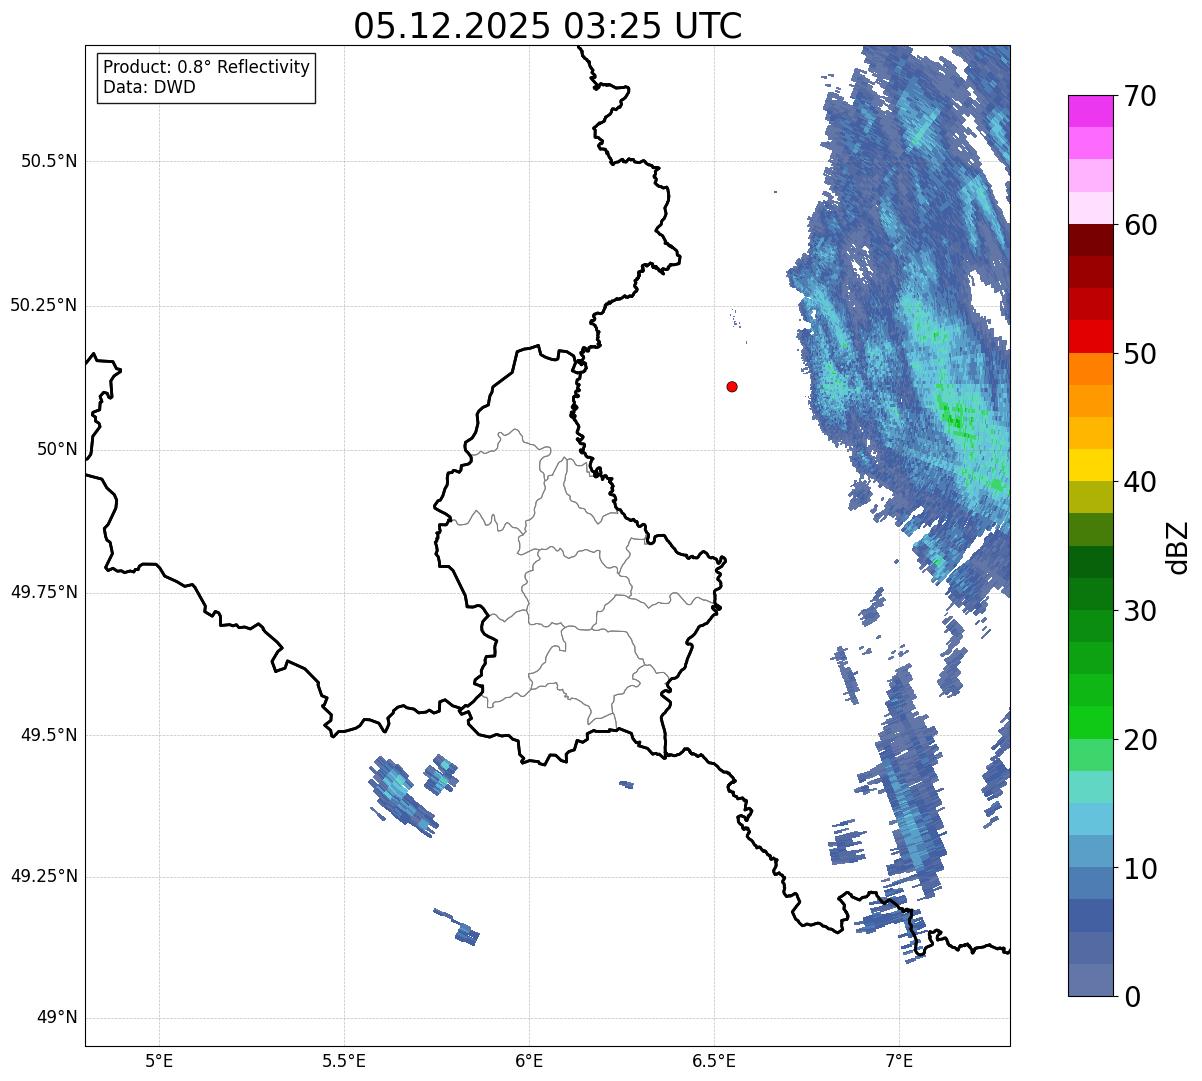1202x1081 pixels.
Task: Click the 49.75°N latitude tick label
Action: click(x=44, y=592)
